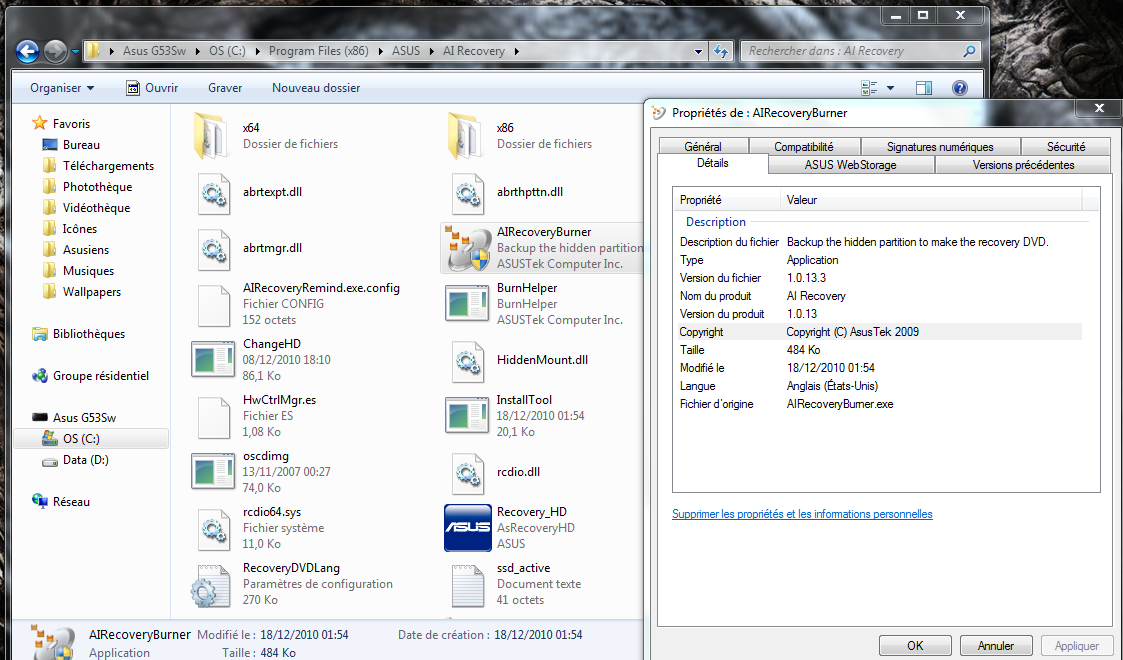The image size is (1123, 660).
Task: Click the OK button in properties dialog
Action: click(x=914, y=646)
